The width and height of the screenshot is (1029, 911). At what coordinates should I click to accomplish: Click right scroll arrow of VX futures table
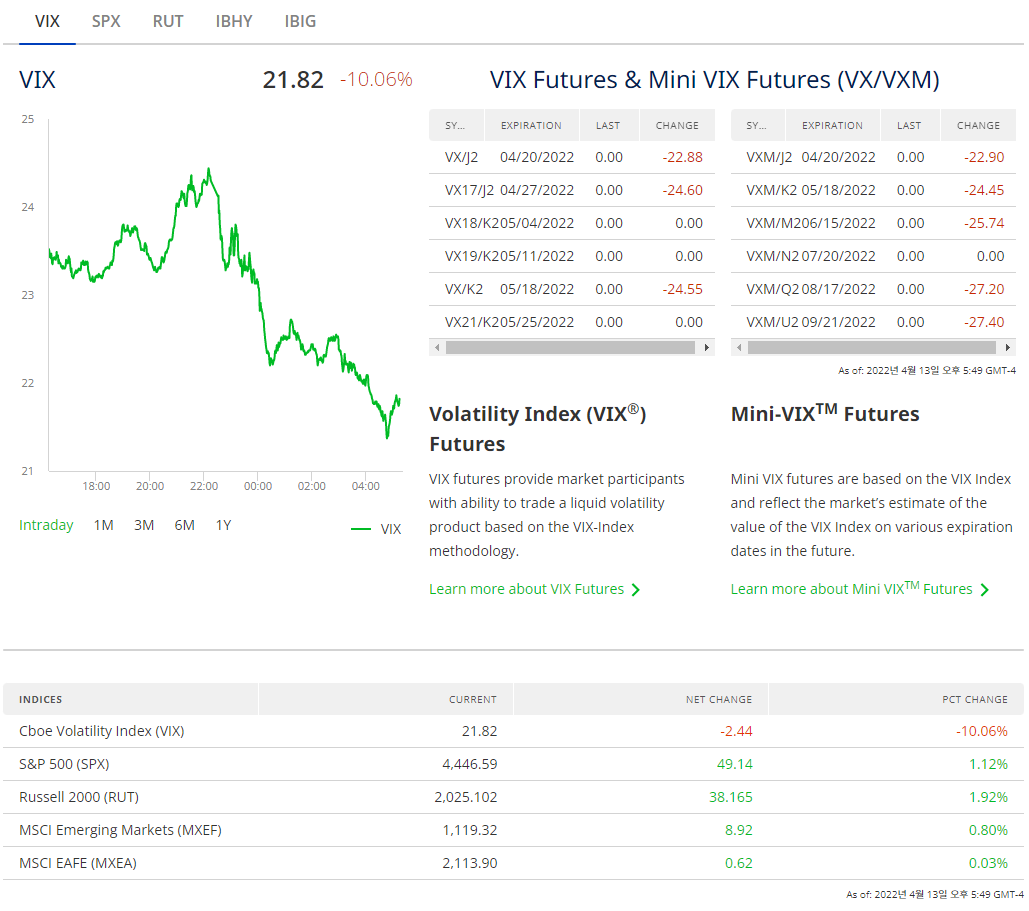(x=707, y=348)
